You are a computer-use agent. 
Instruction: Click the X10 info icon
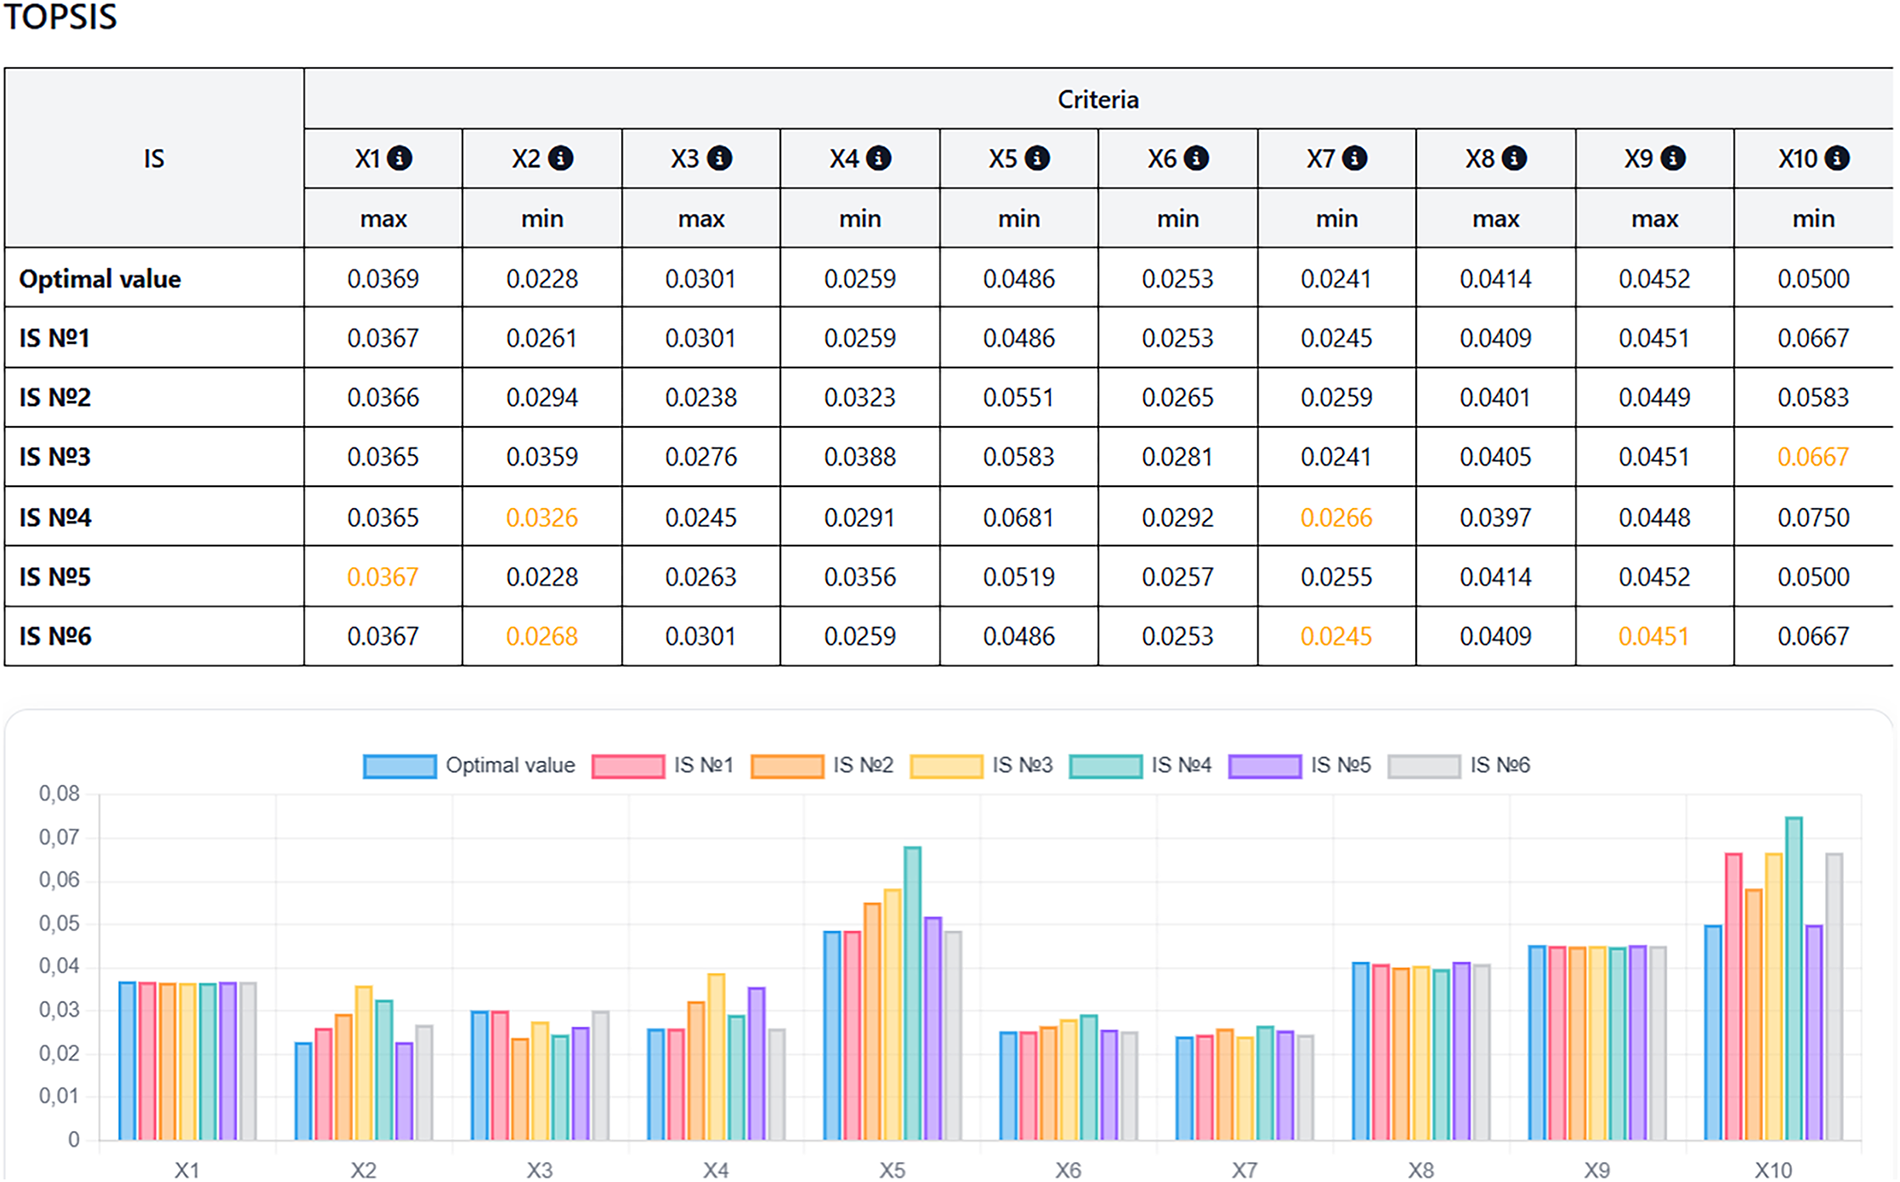coord(1837,158)
